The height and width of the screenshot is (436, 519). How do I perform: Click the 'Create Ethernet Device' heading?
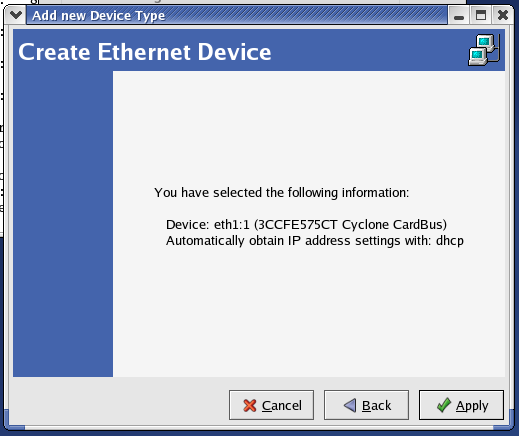(x=145, y=52)
